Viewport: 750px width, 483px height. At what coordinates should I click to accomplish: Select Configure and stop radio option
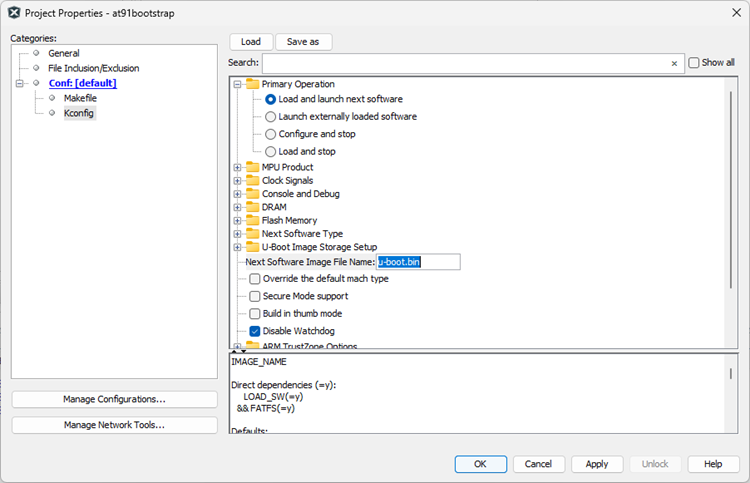pos(270,134)
